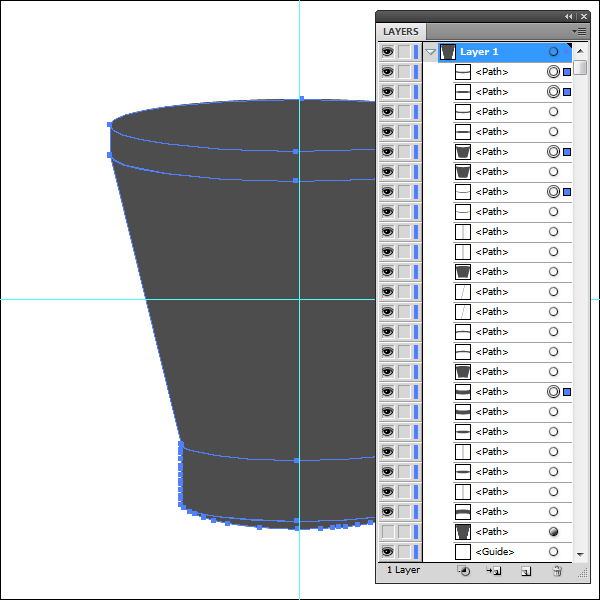600x600 pixels.
Task: Hide Layer 1 using its eye icon
Action: click(388, 52)
